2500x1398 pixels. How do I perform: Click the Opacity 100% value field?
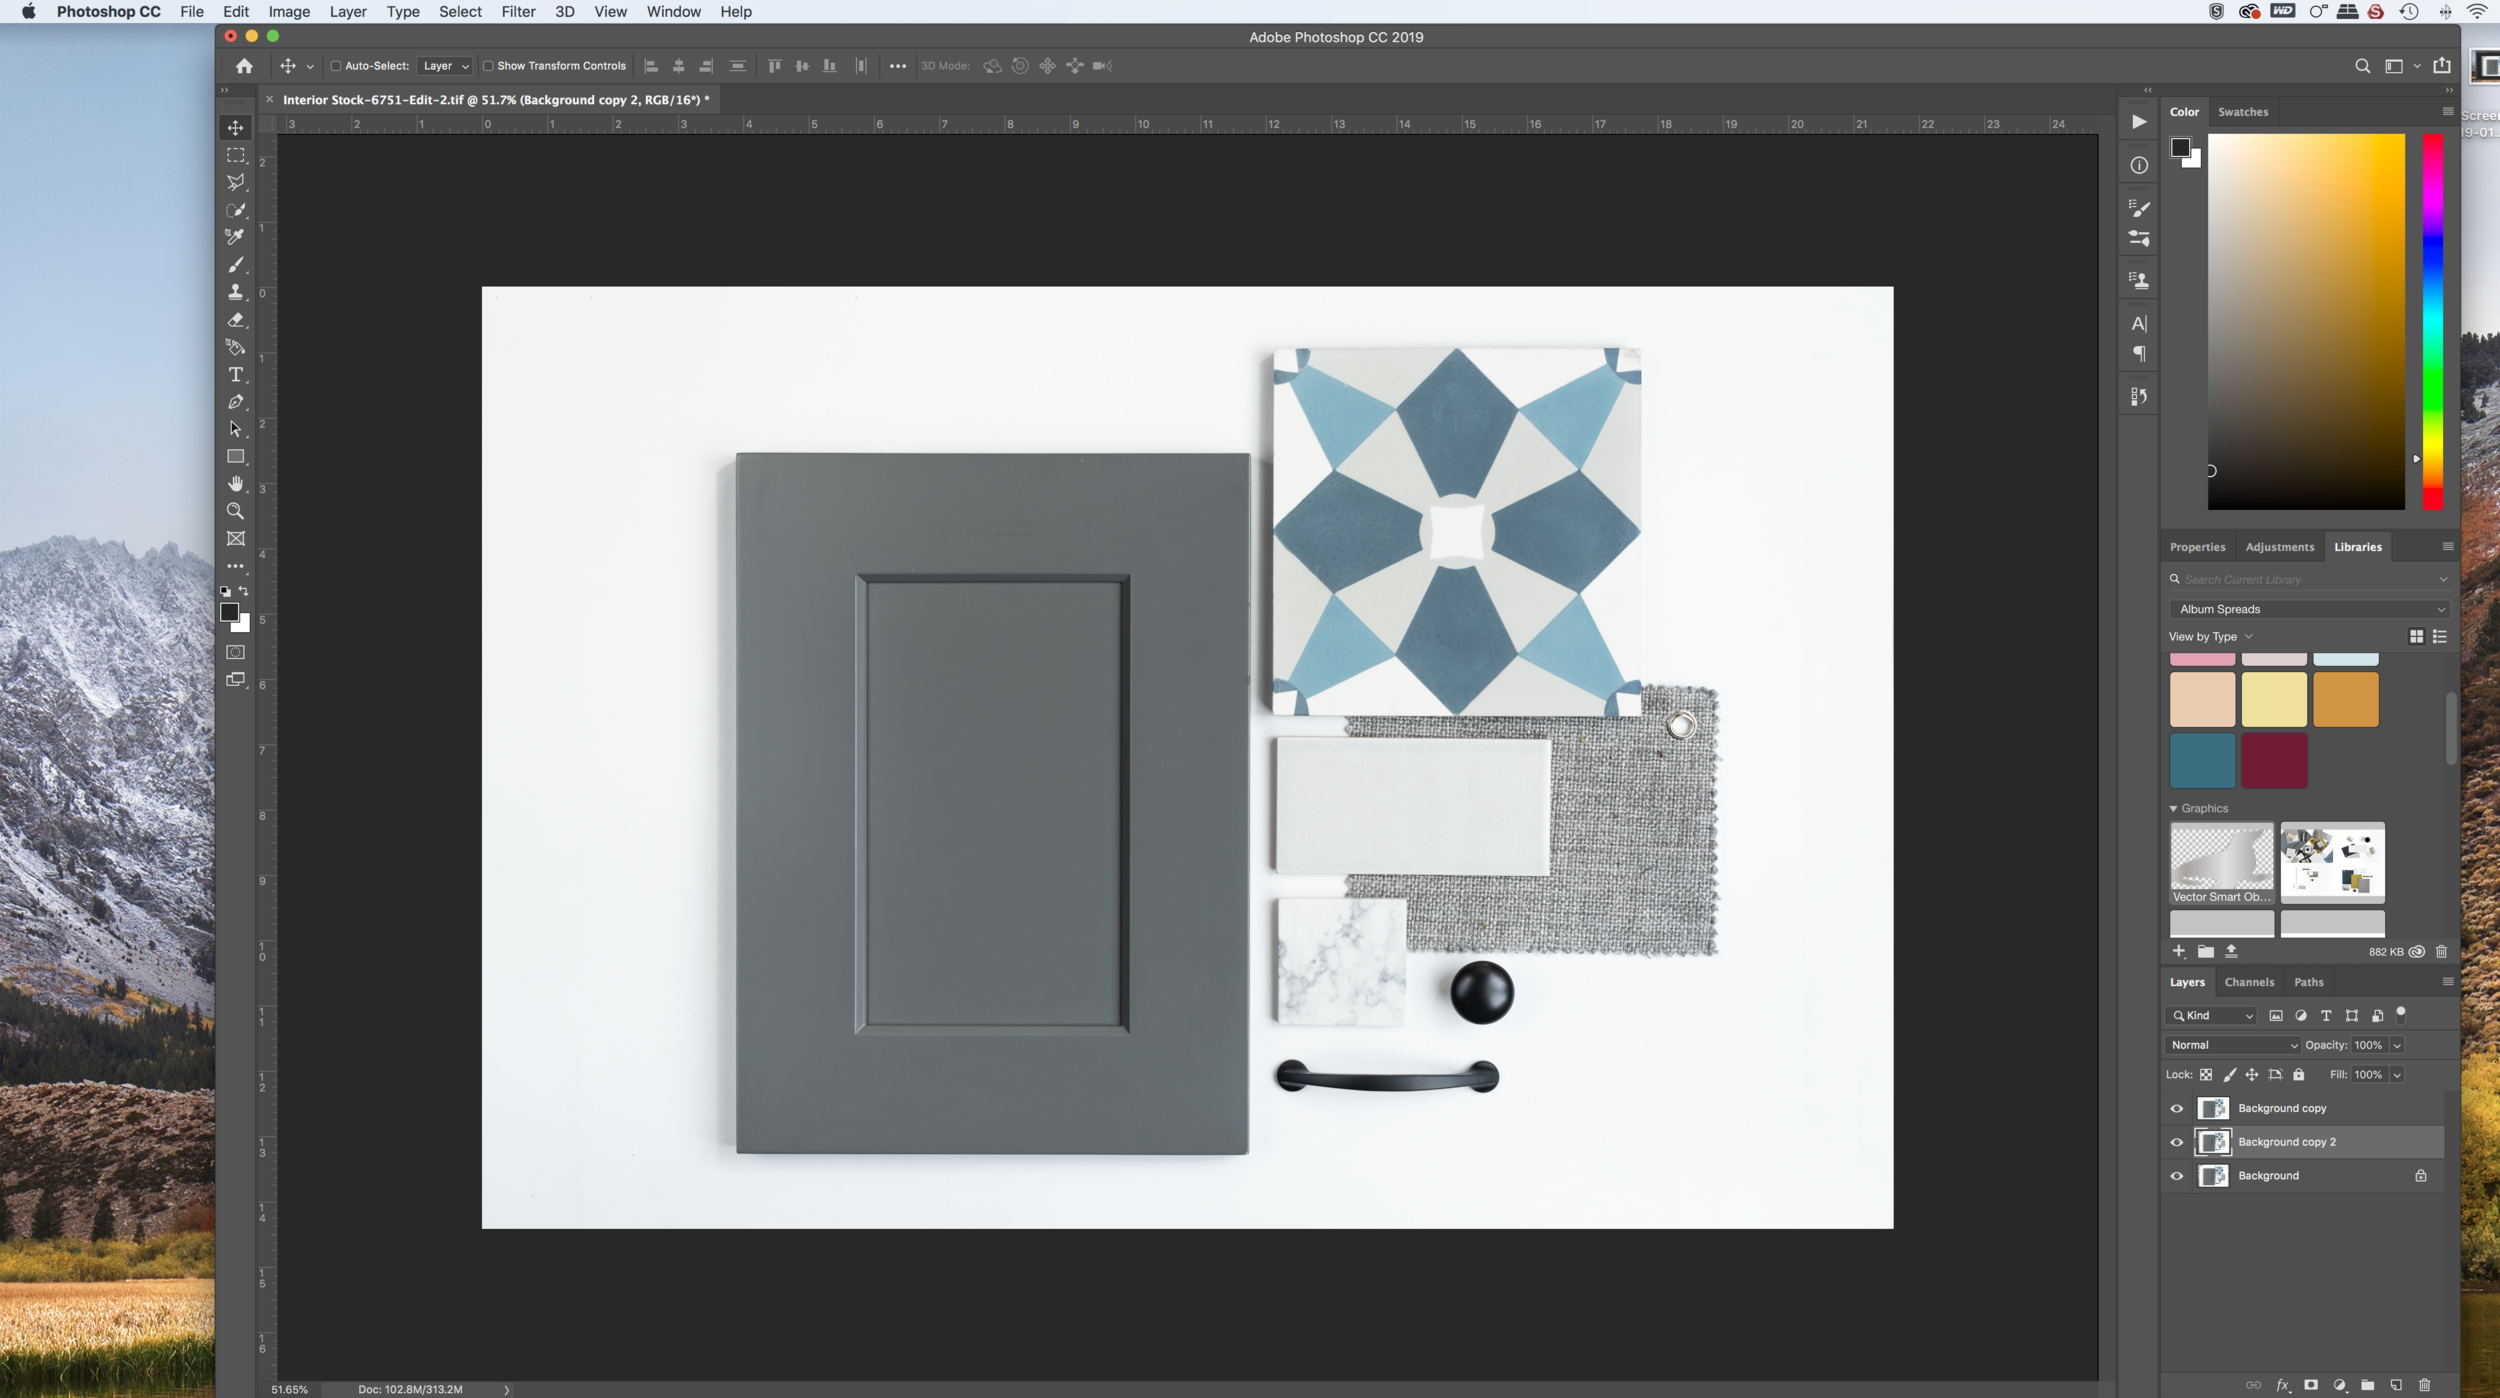point(2367,1045)
